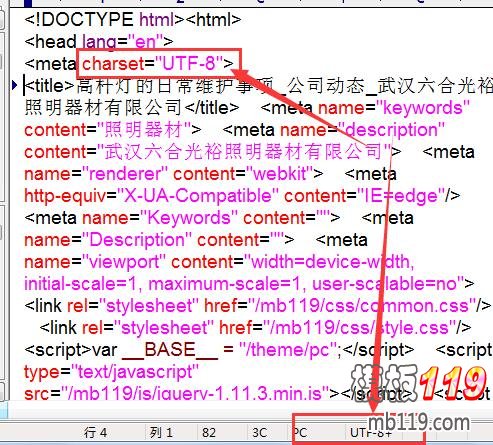Click the "X-UA-Compatible" value
Image resolution: width=493 pixels, height=445 pixels.
pos(197,196)
